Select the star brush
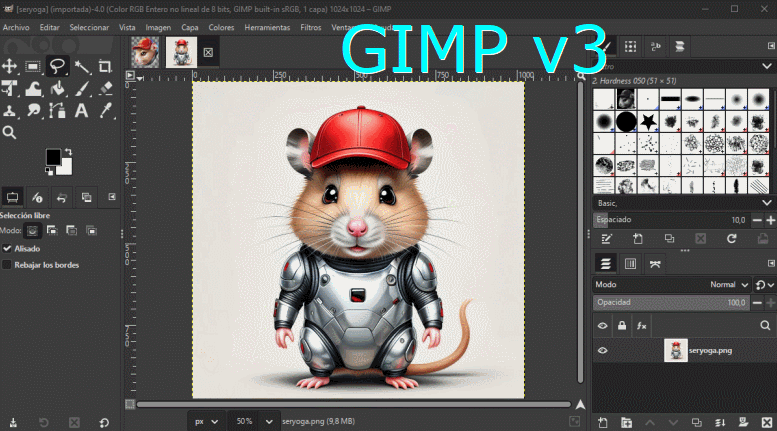Screen dimensions: 777x431 pyautogui.click(x=648, y=121)
